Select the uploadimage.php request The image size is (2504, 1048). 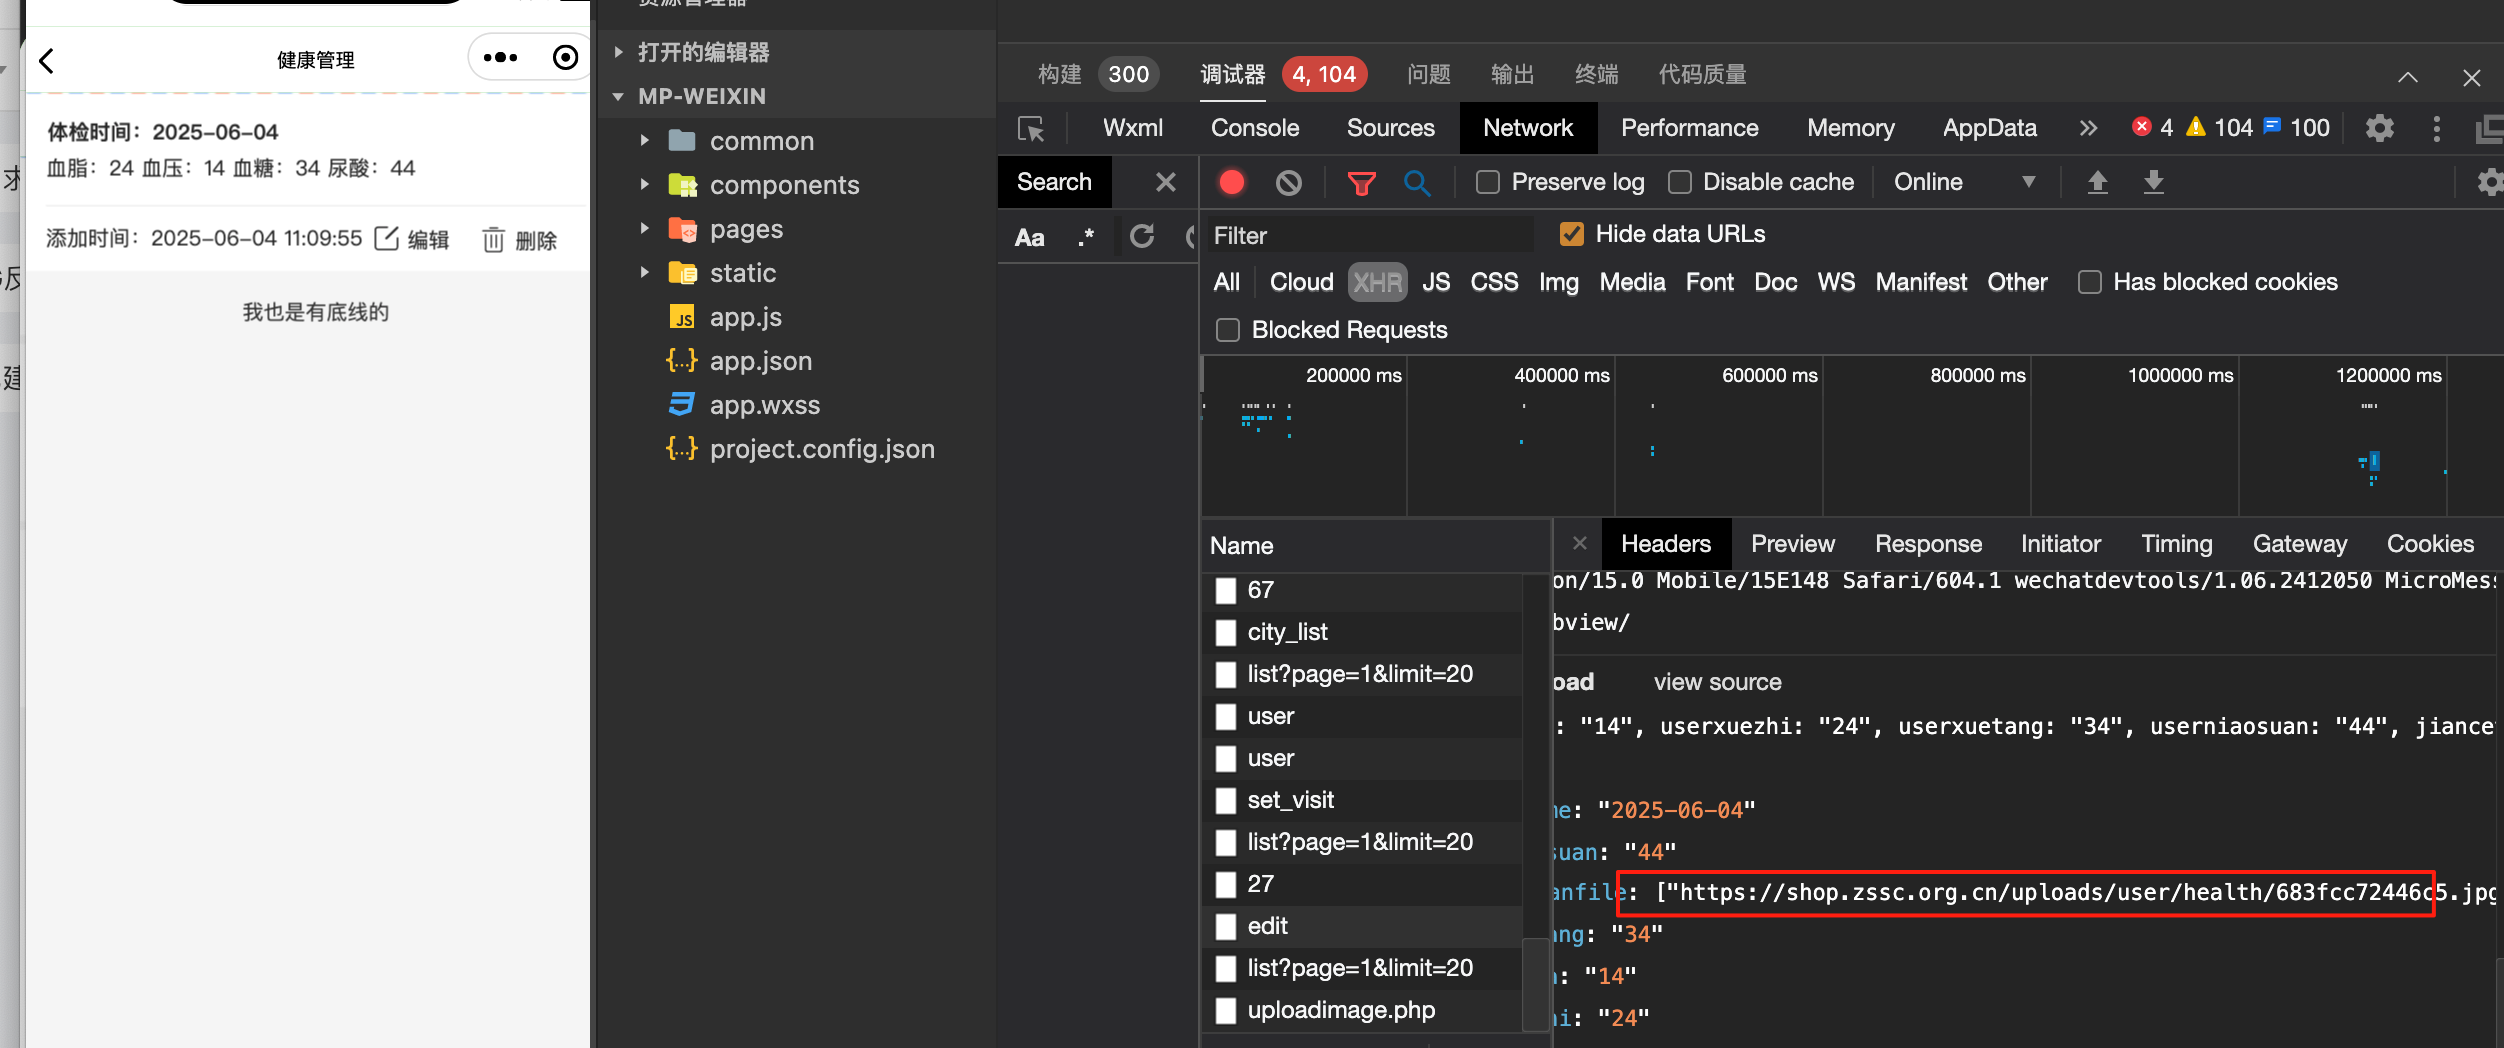tap(1362, 1010)
